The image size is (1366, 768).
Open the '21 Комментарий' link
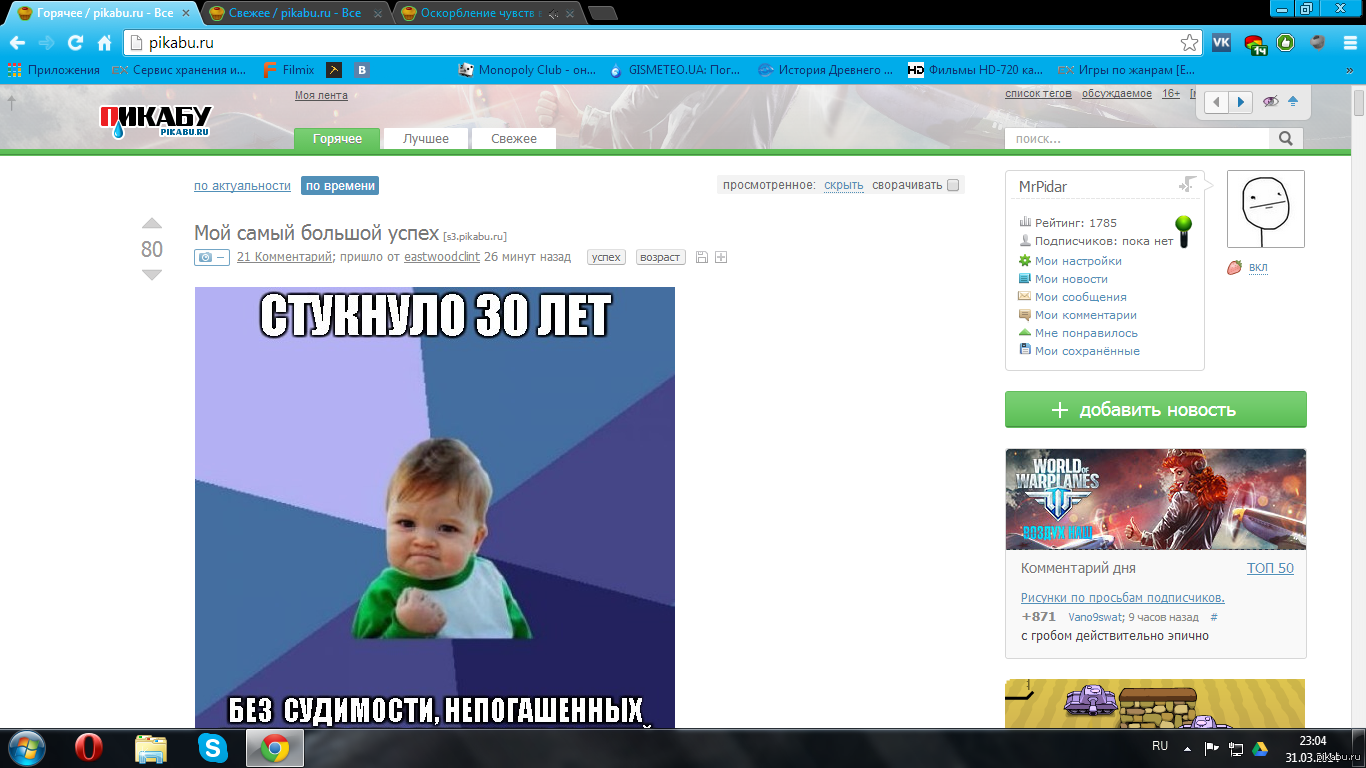click(x=284, y=257)
